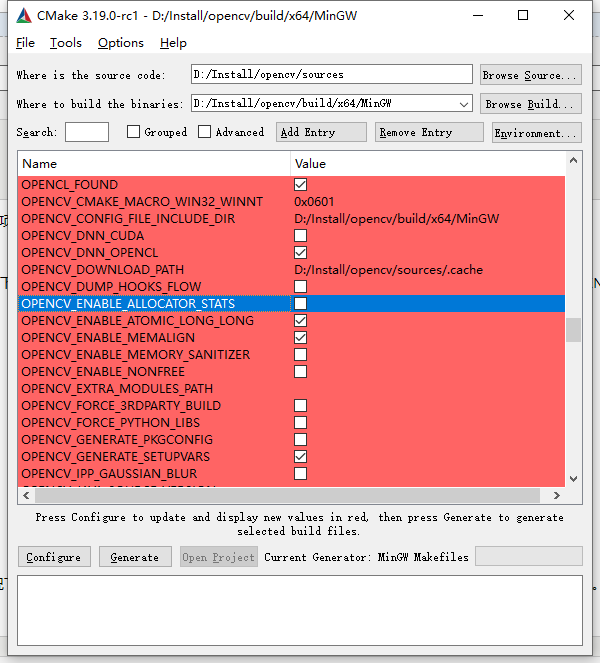
Task: Uncheck OPENCL_FOUND checkbox
Action: (x=301, y=185)
